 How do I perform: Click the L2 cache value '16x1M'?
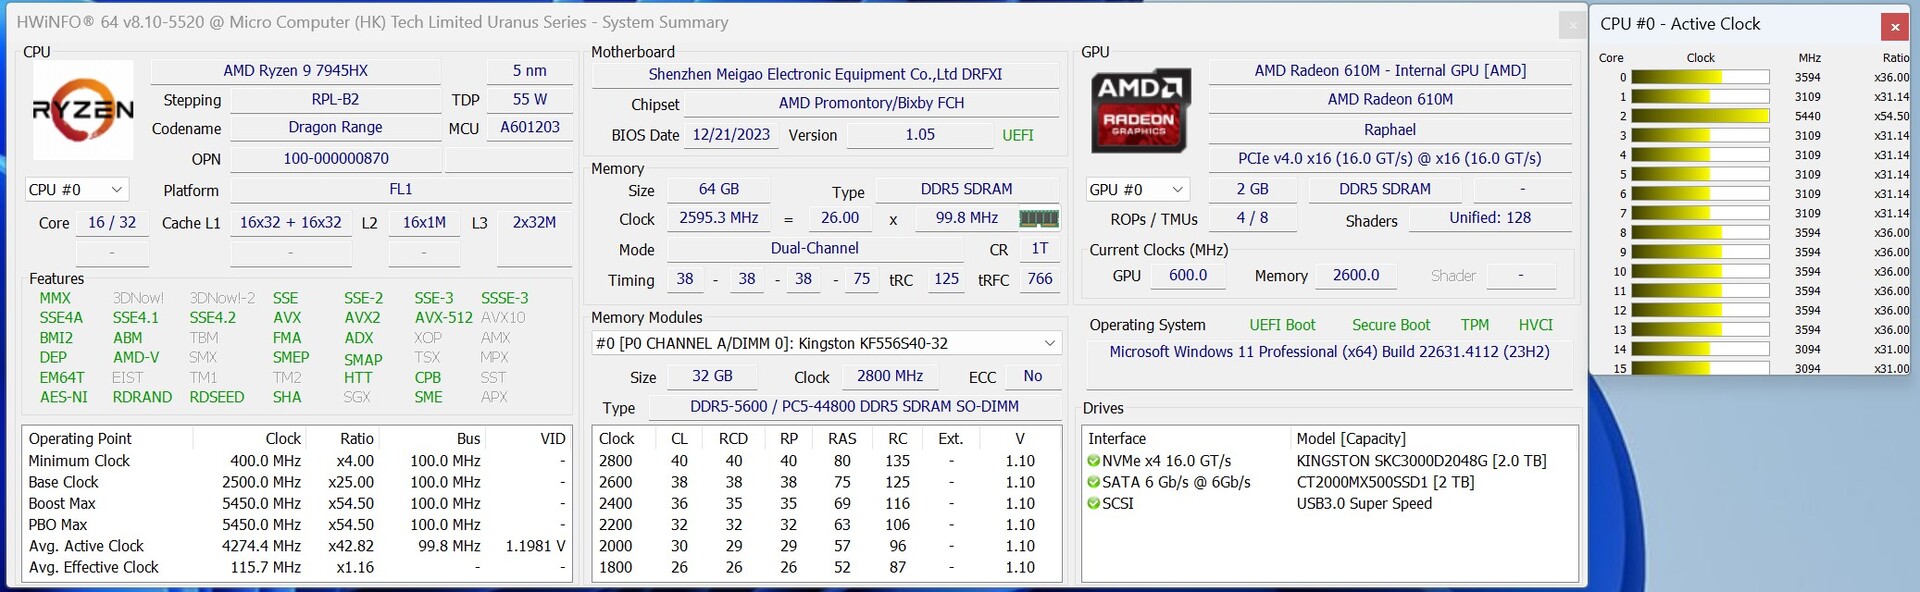(424, 223)
